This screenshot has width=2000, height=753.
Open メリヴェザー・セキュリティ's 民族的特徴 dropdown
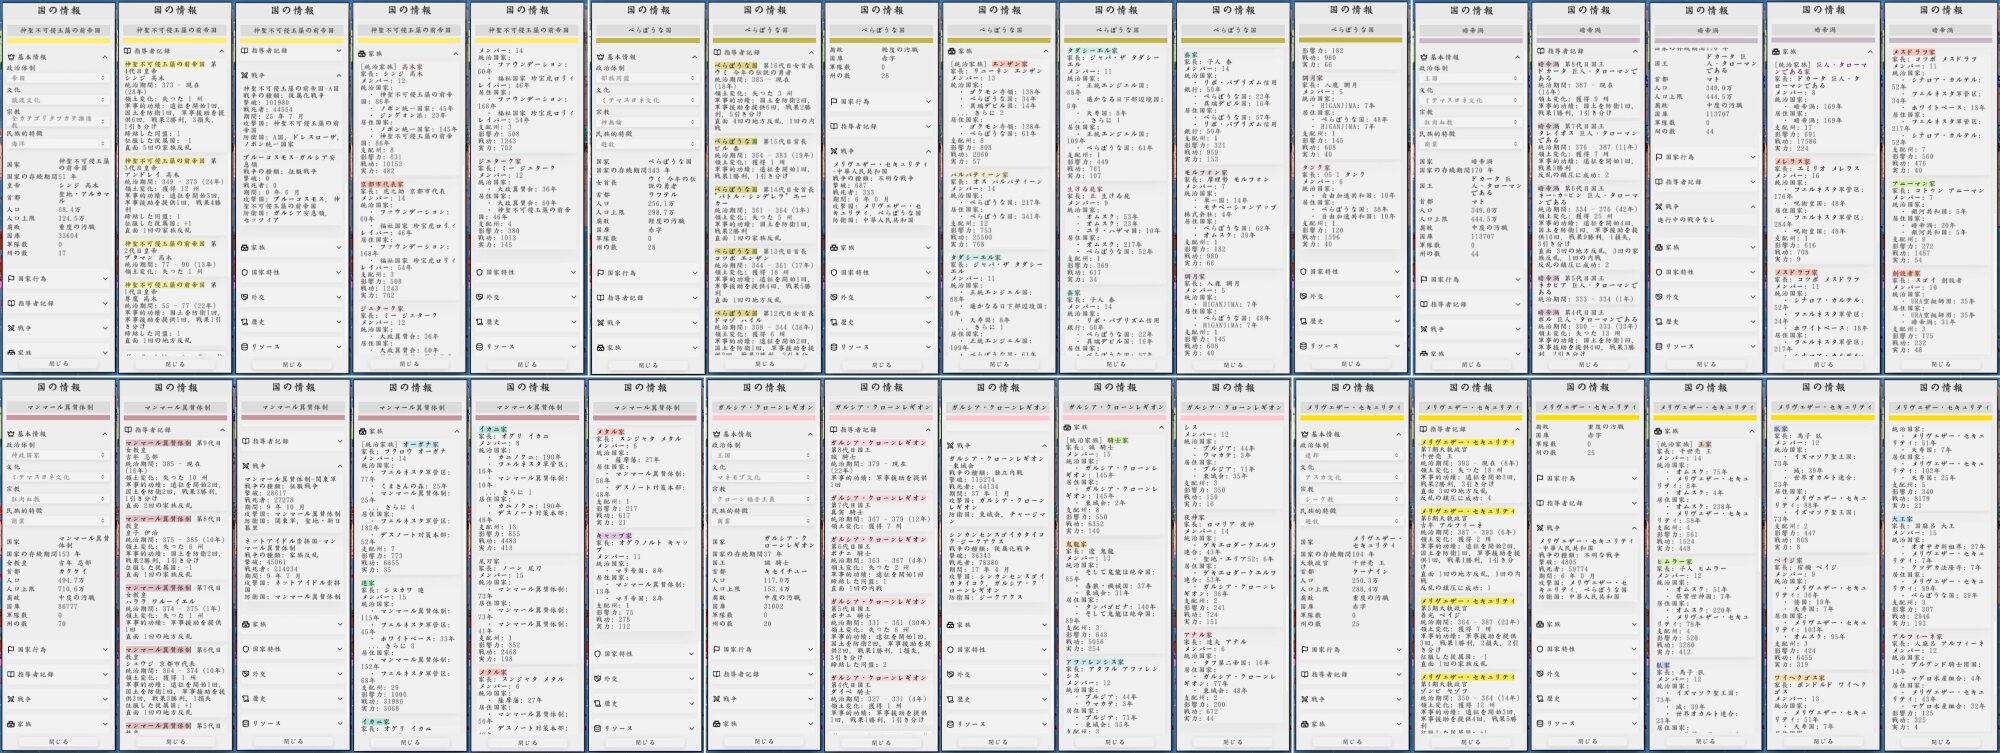[1354, 521]
